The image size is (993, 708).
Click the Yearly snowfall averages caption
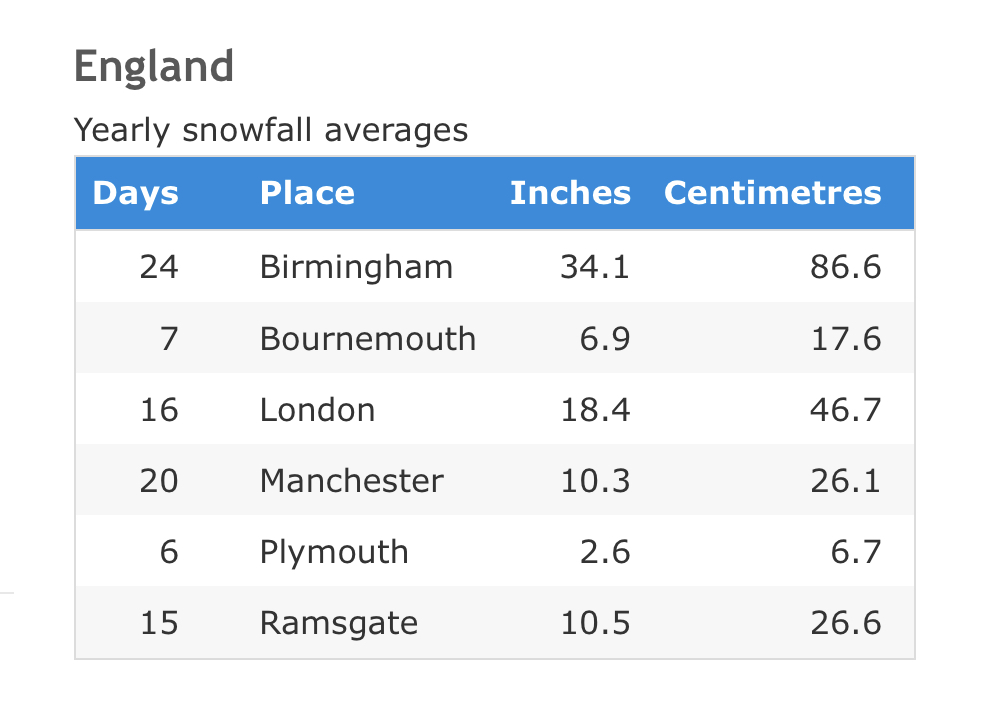pos(271,130)
